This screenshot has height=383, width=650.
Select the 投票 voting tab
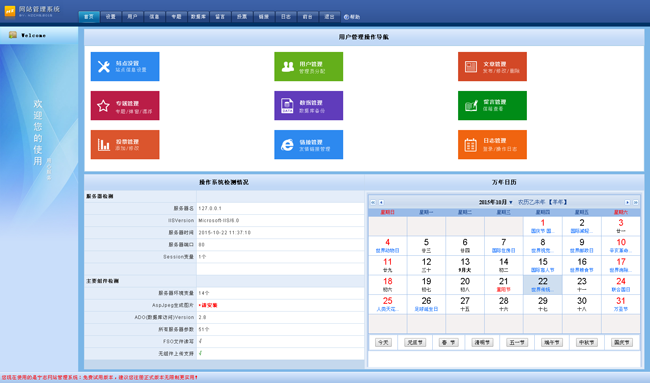tap(242, 17)
